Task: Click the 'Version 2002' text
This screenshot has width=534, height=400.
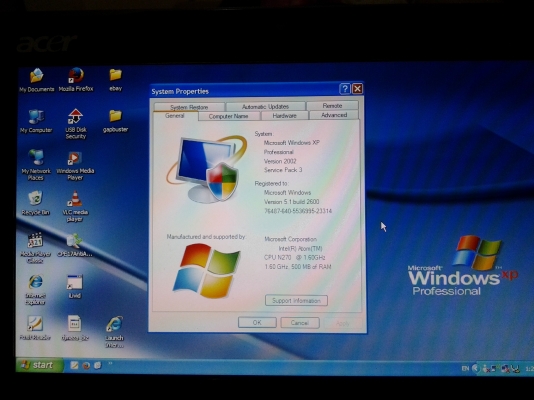Action: [x=280, y=161]
